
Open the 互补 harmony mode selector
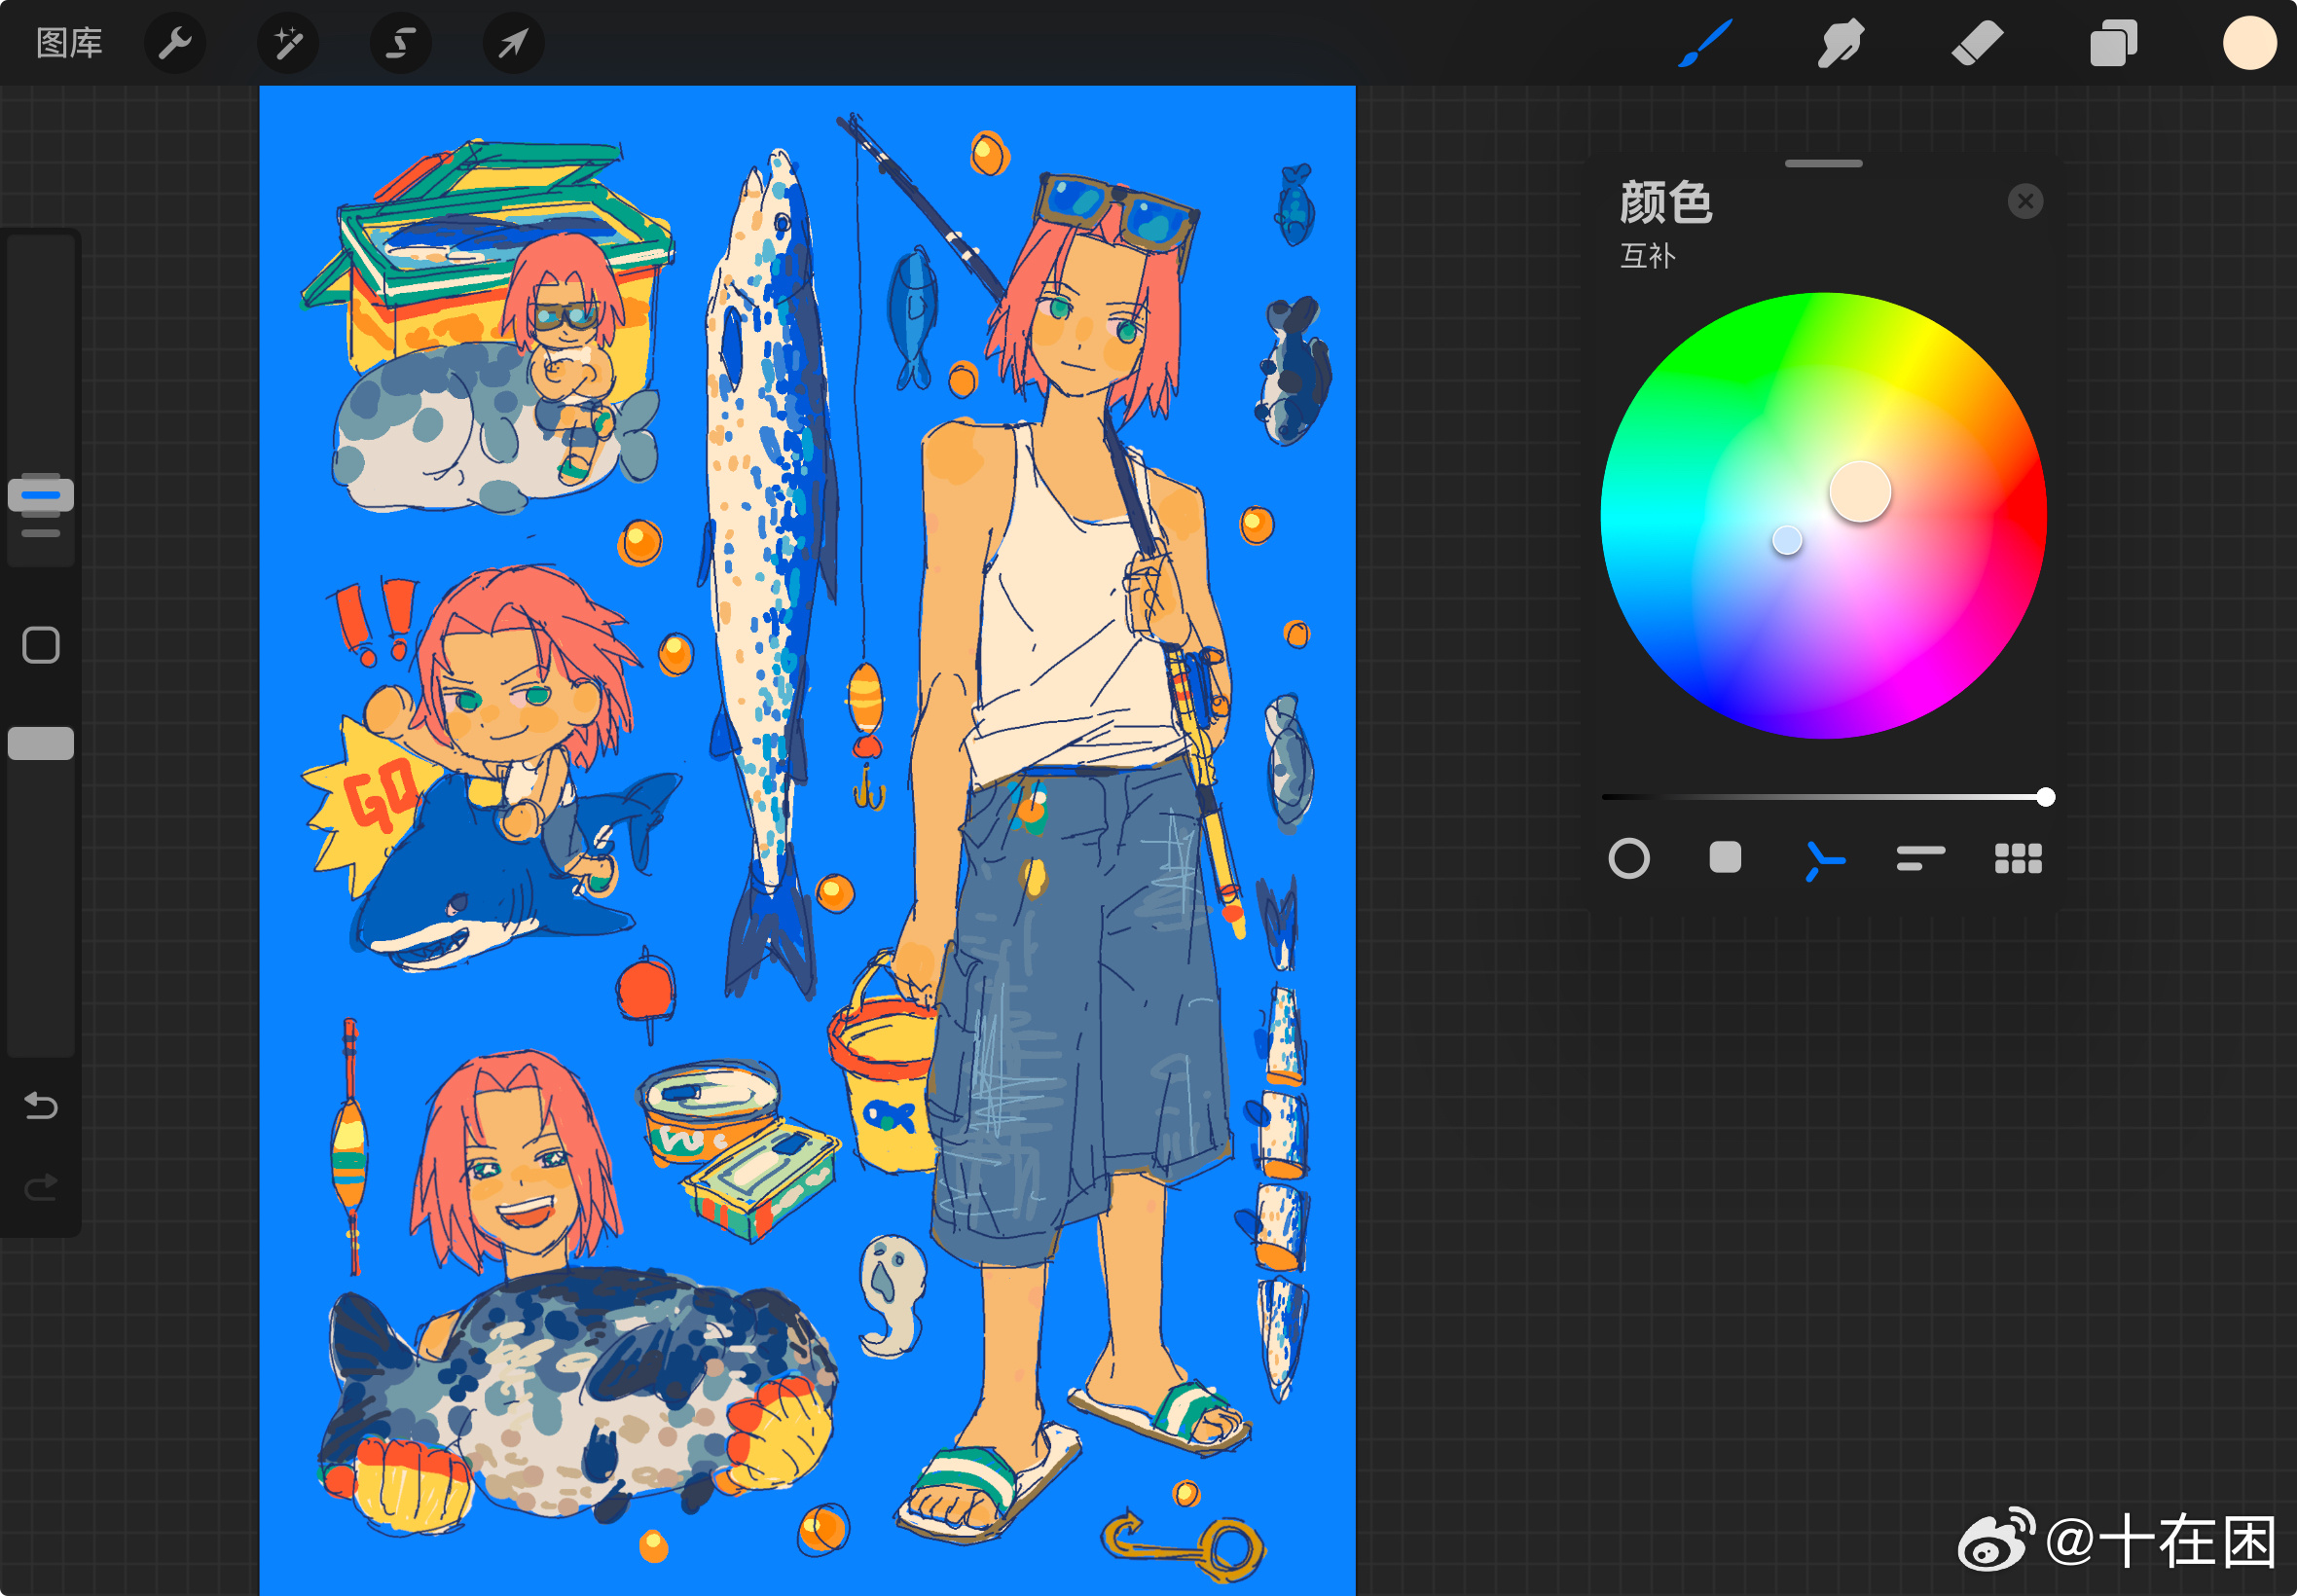click(x=1647, y=256)
